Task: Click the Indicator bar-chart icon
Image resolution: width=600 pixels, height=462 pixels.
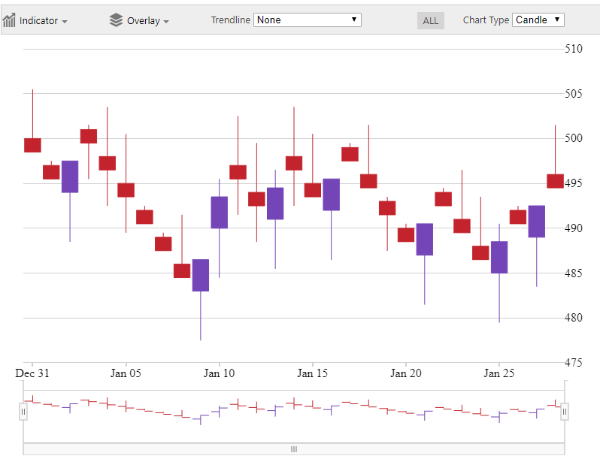Action: click(x=10, y=20)
